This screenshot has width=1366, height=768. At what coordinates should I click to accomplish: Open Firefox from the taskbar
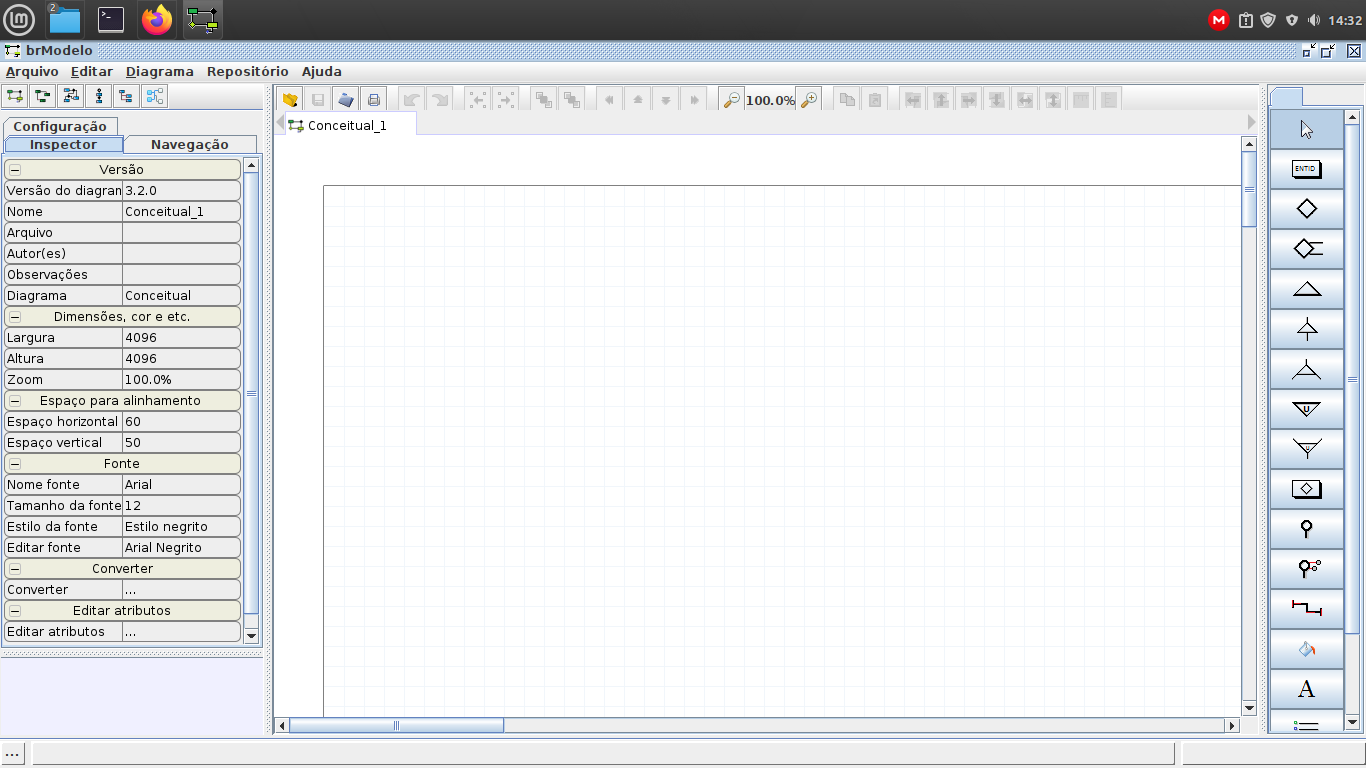coord(157,19)
